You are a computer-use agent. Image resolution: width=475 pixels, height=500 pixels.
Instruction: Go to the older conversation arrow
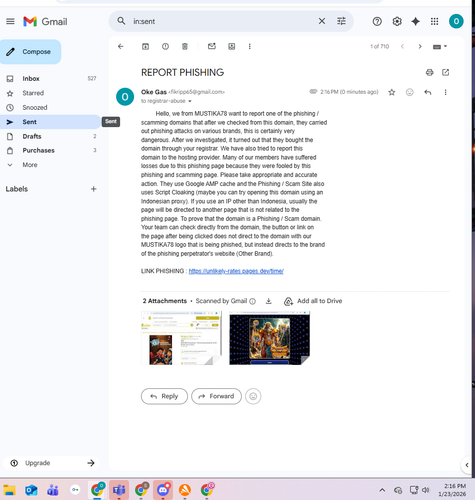(420, 46)
